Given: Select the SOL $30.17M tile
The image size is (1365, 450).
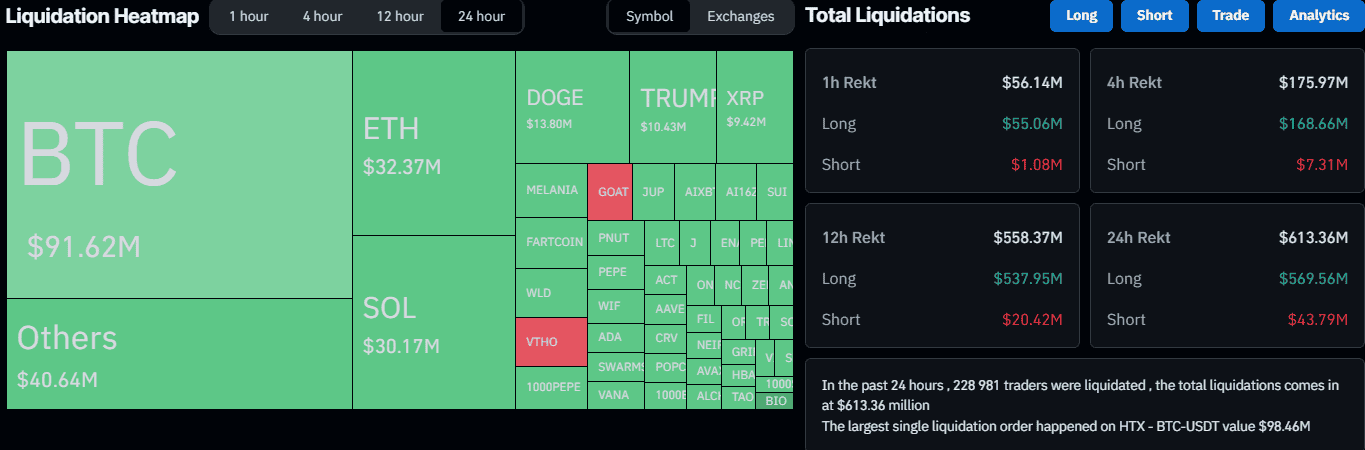Looking at the screenshot, I should pyautogui.click(x=433, y=322).
